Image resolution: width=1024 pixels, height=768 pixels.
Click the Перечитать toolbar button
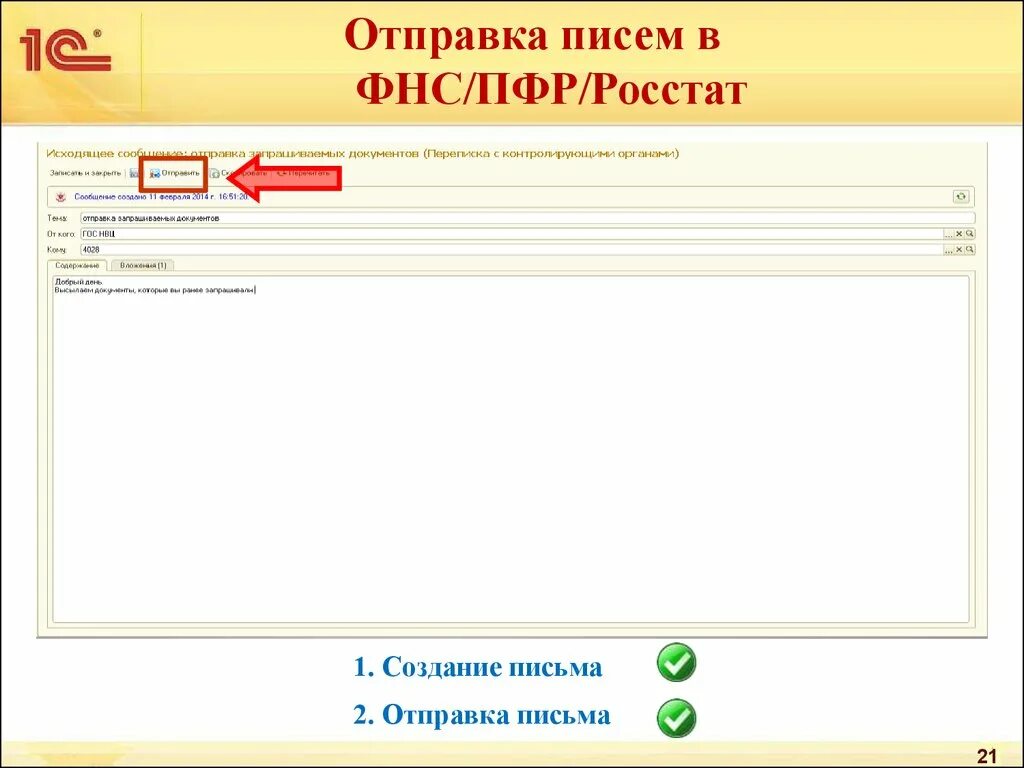click(x=303, y=174)
